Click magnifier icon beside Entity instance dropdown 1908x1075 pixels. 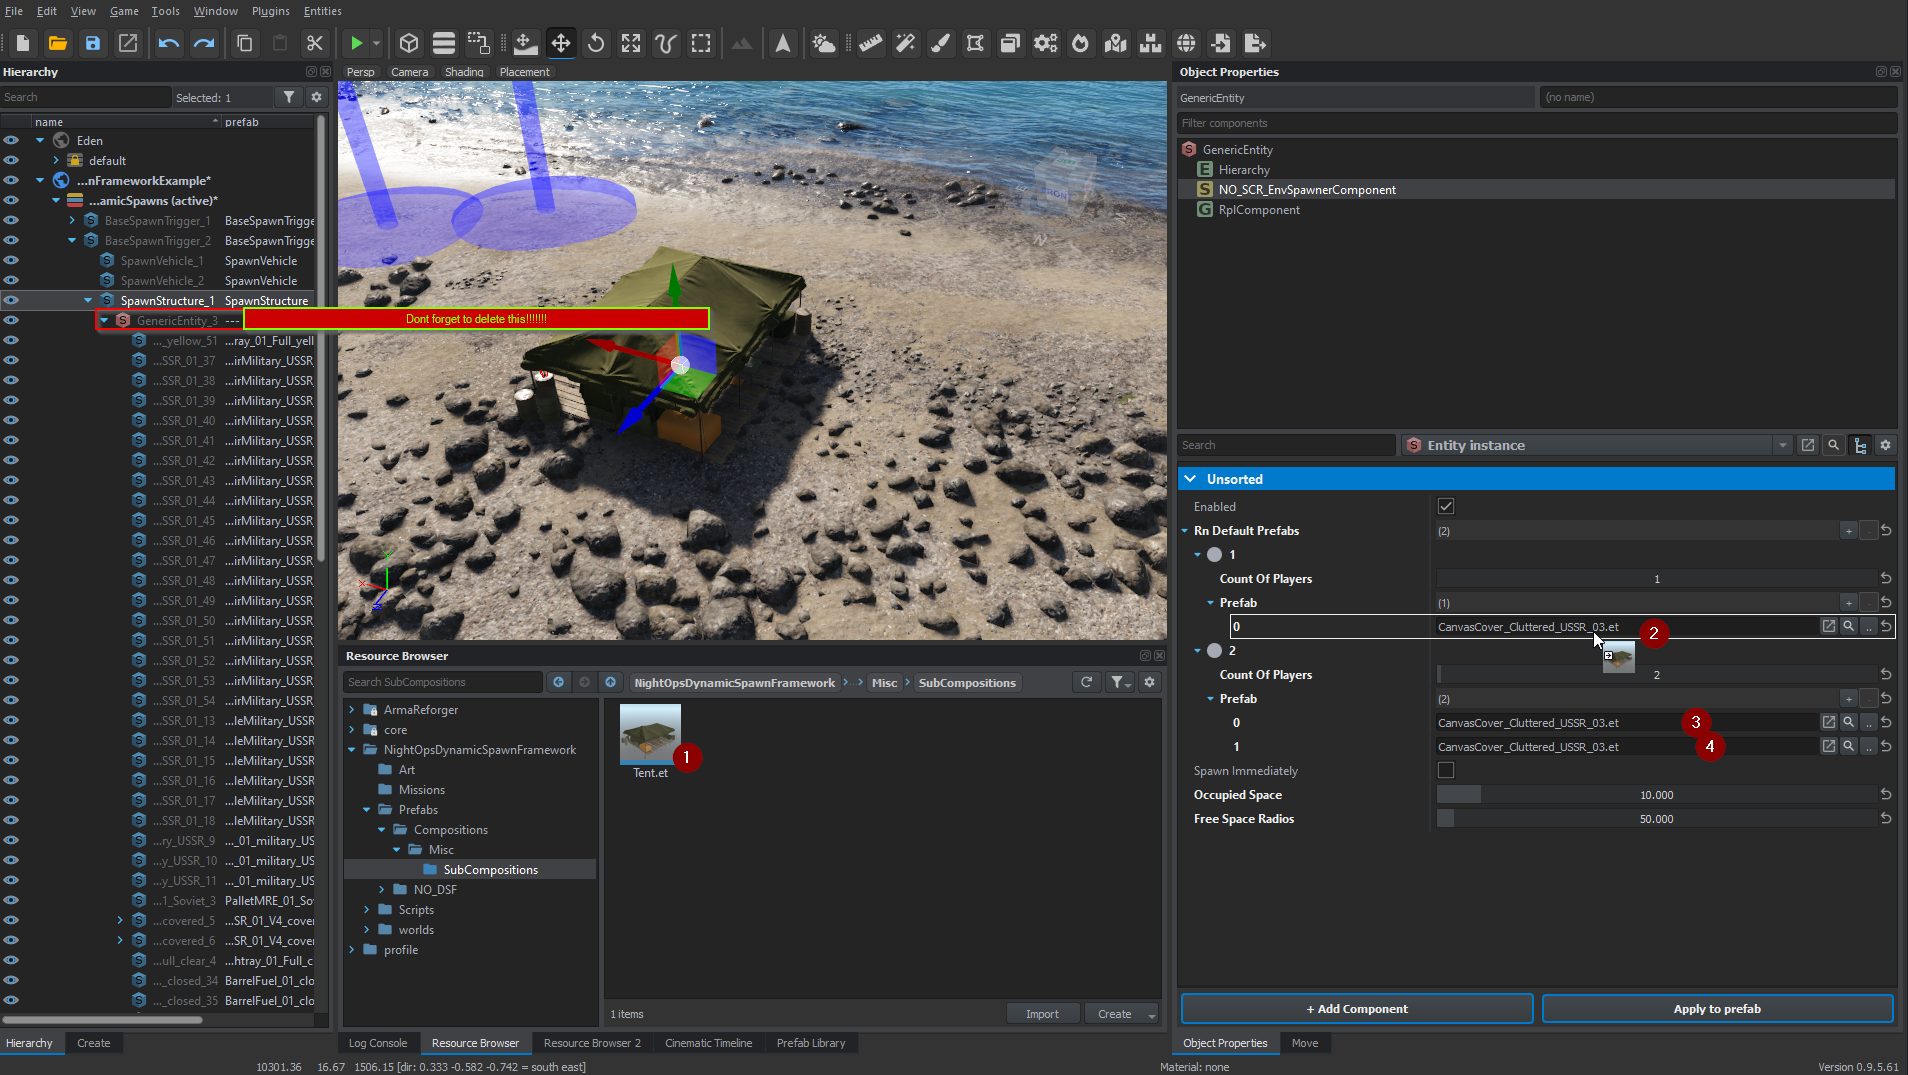(x=1833, y=445)
